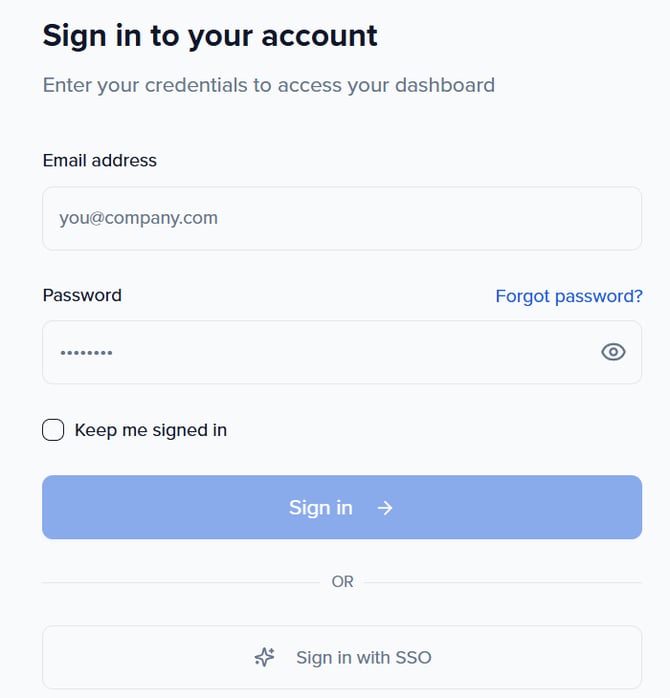670x698 pixels.
Task: Show password using the eye icon
Action: click(613, 352)
